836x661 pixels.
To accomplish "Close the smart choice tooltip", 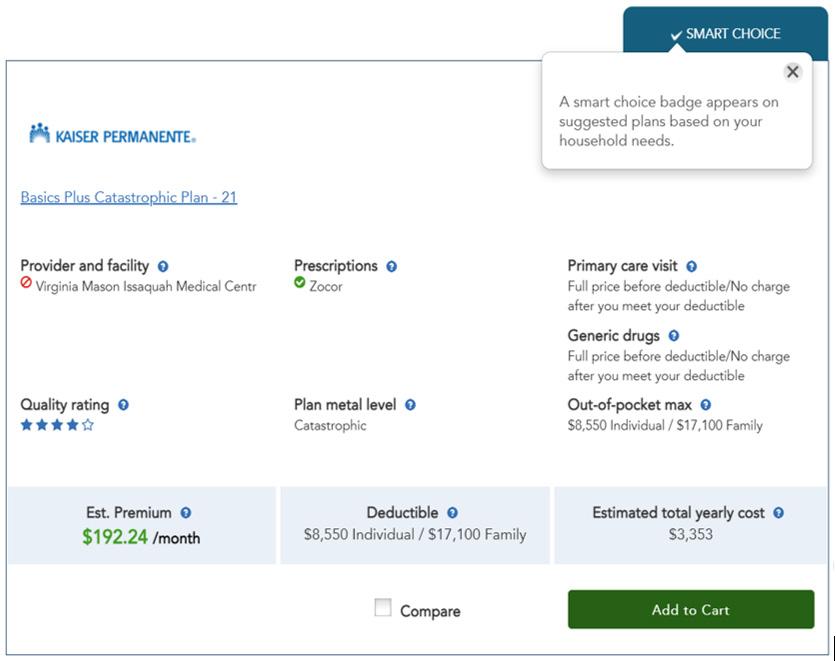I will 793,72.
